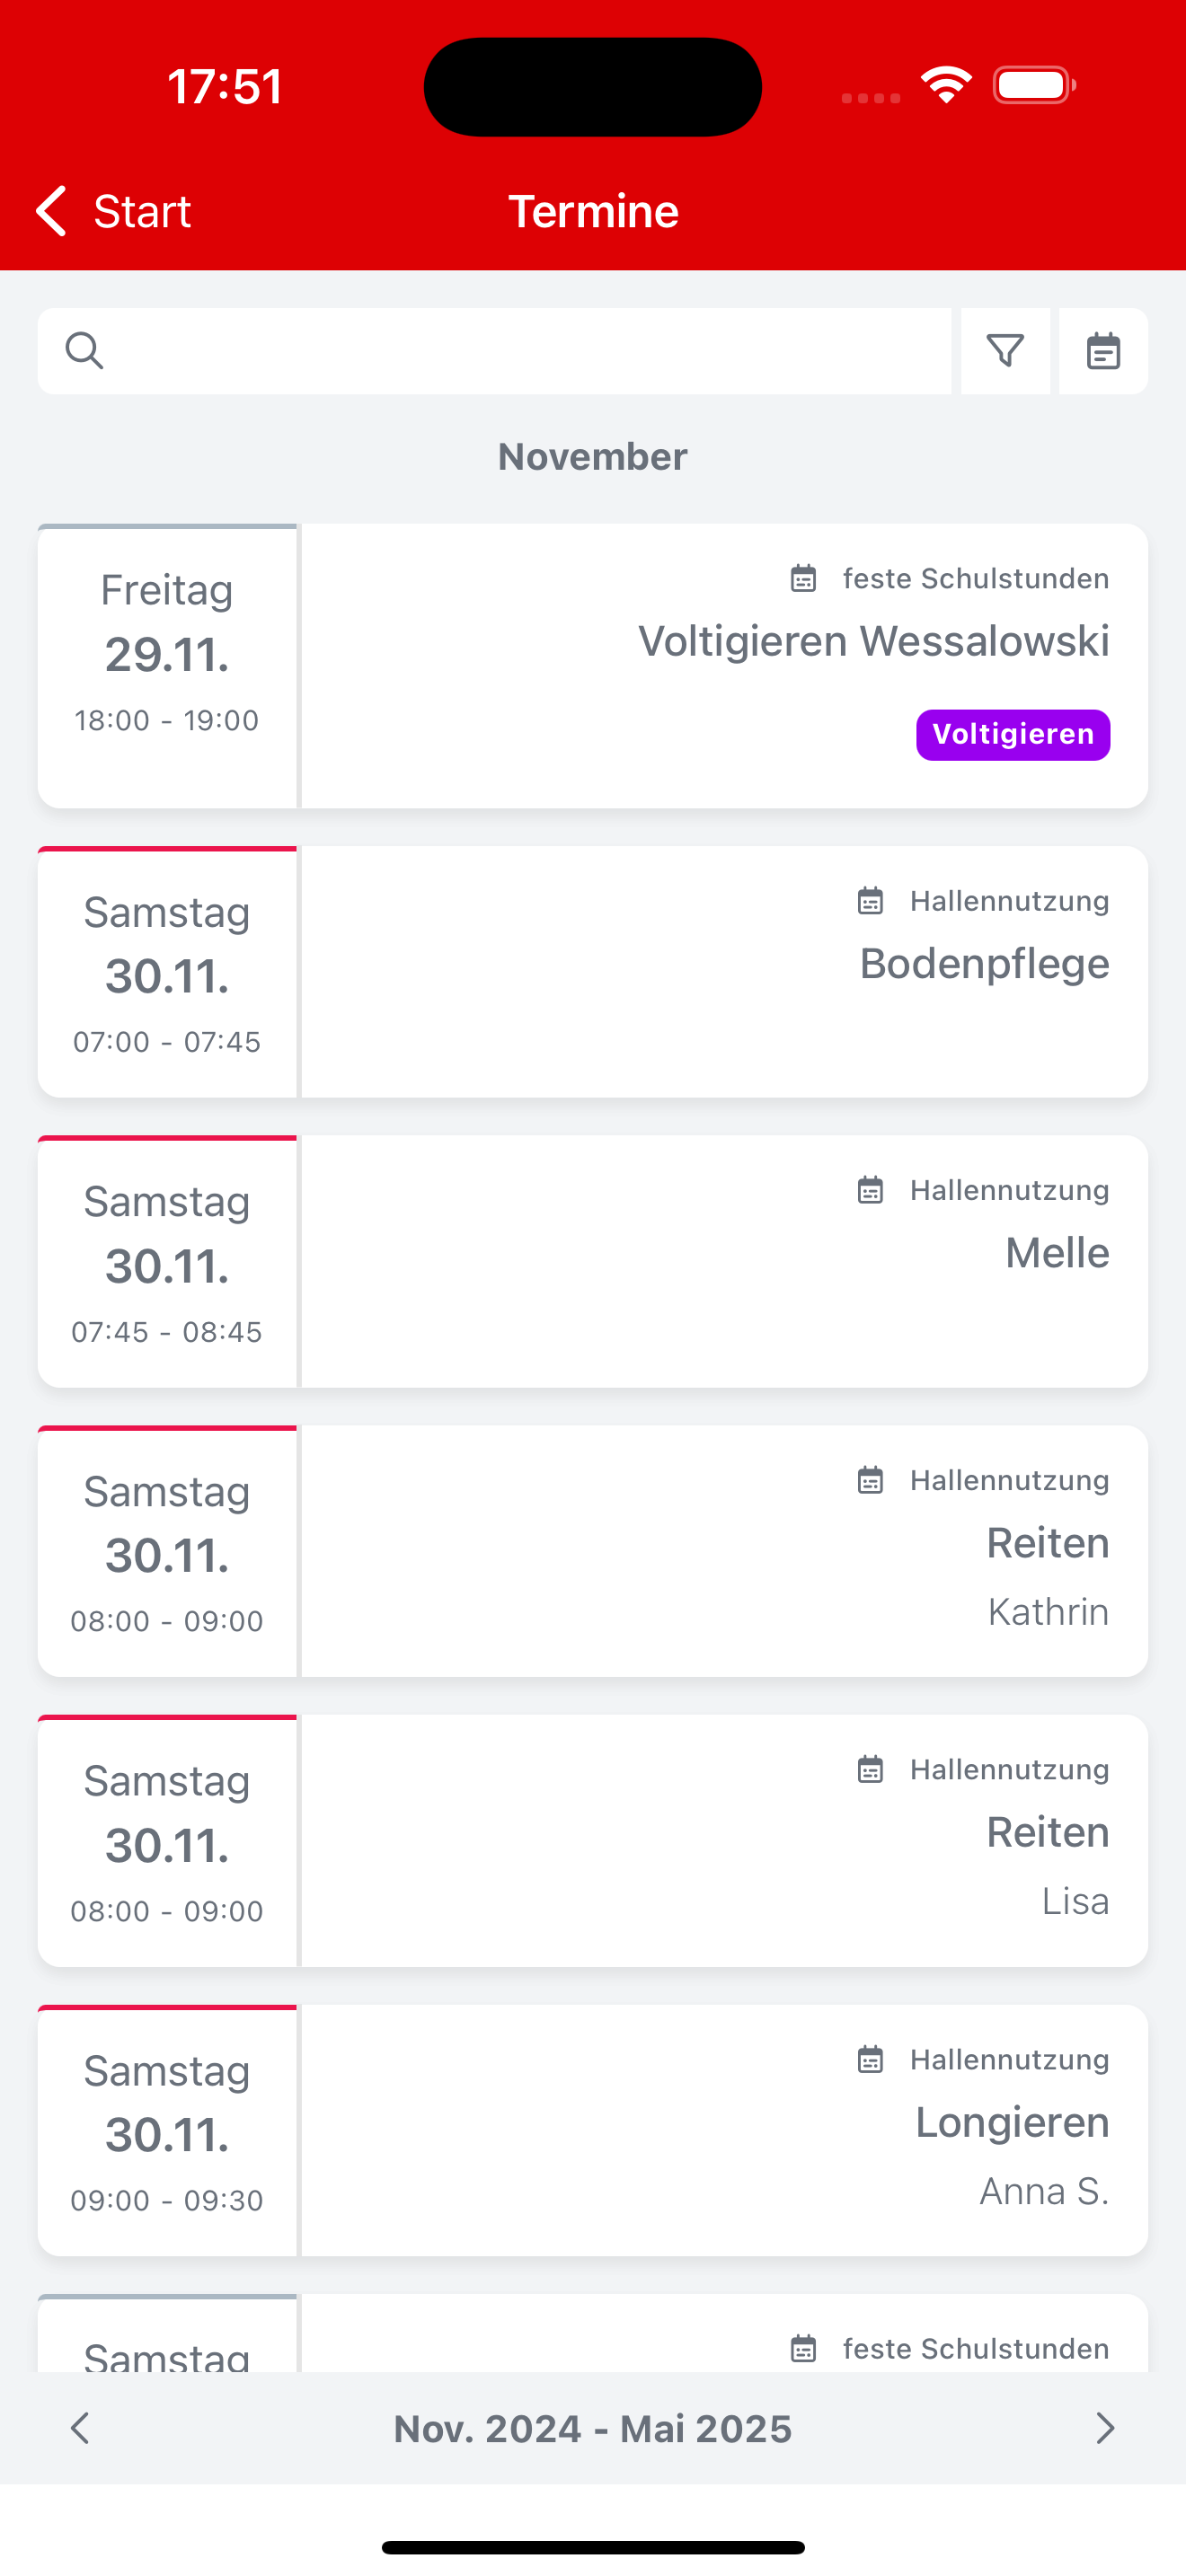Open the calendar view icon
The image size is (1186, 2576).
pyautogui.click(x=1103, y=351)
